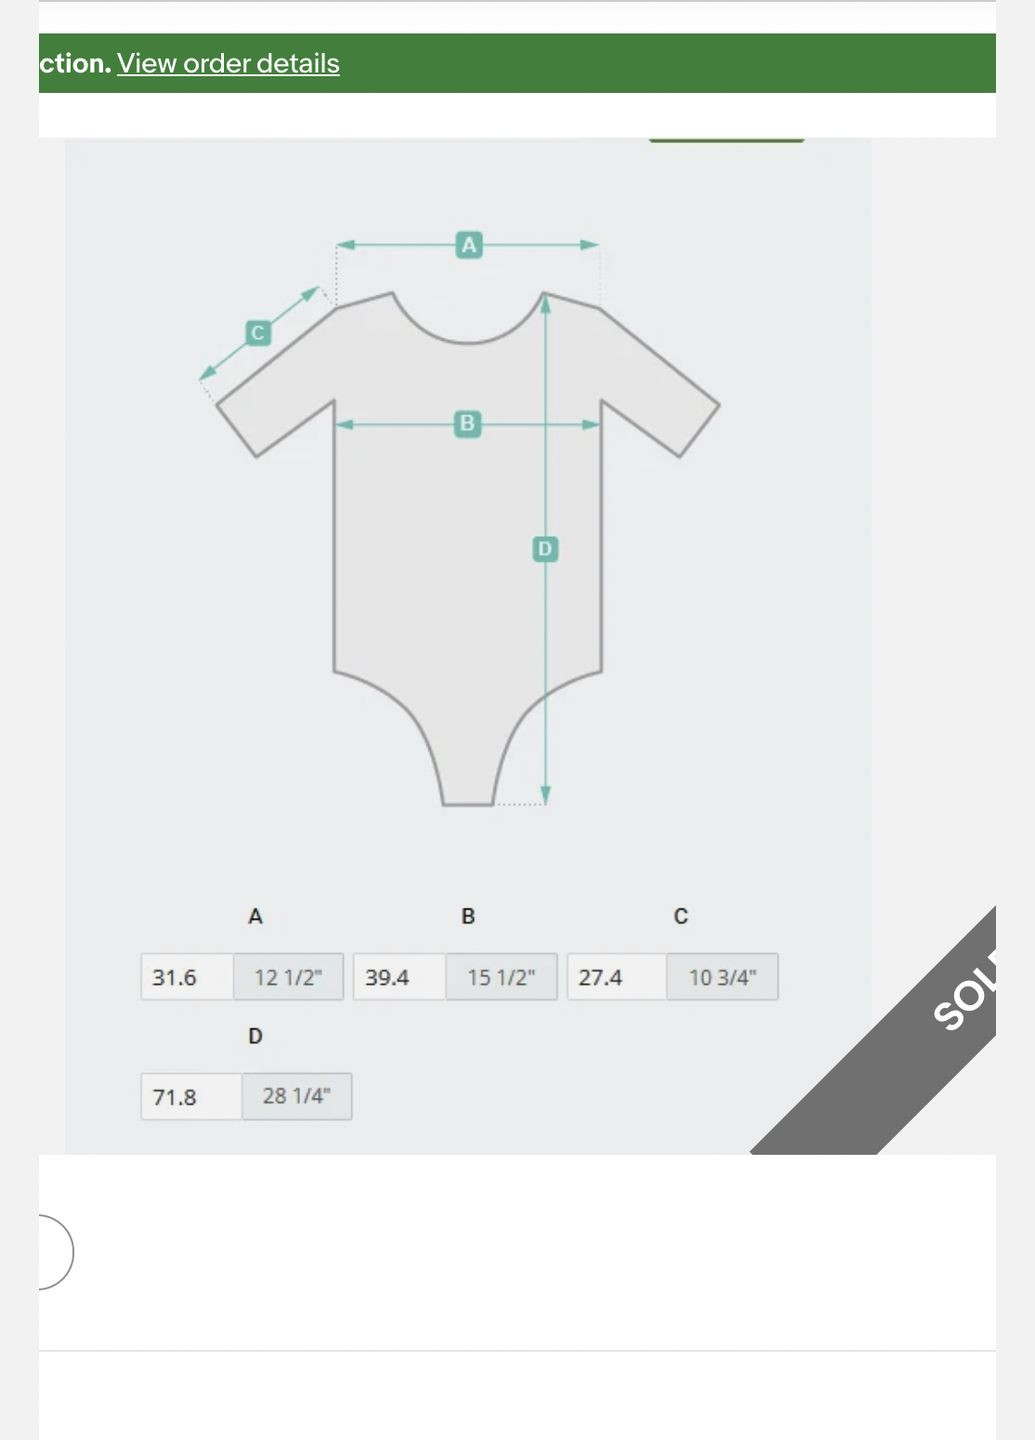Click the bodysuit measurement diagram
This screenshot has height=1440, width=1035.
pos(468,520)
